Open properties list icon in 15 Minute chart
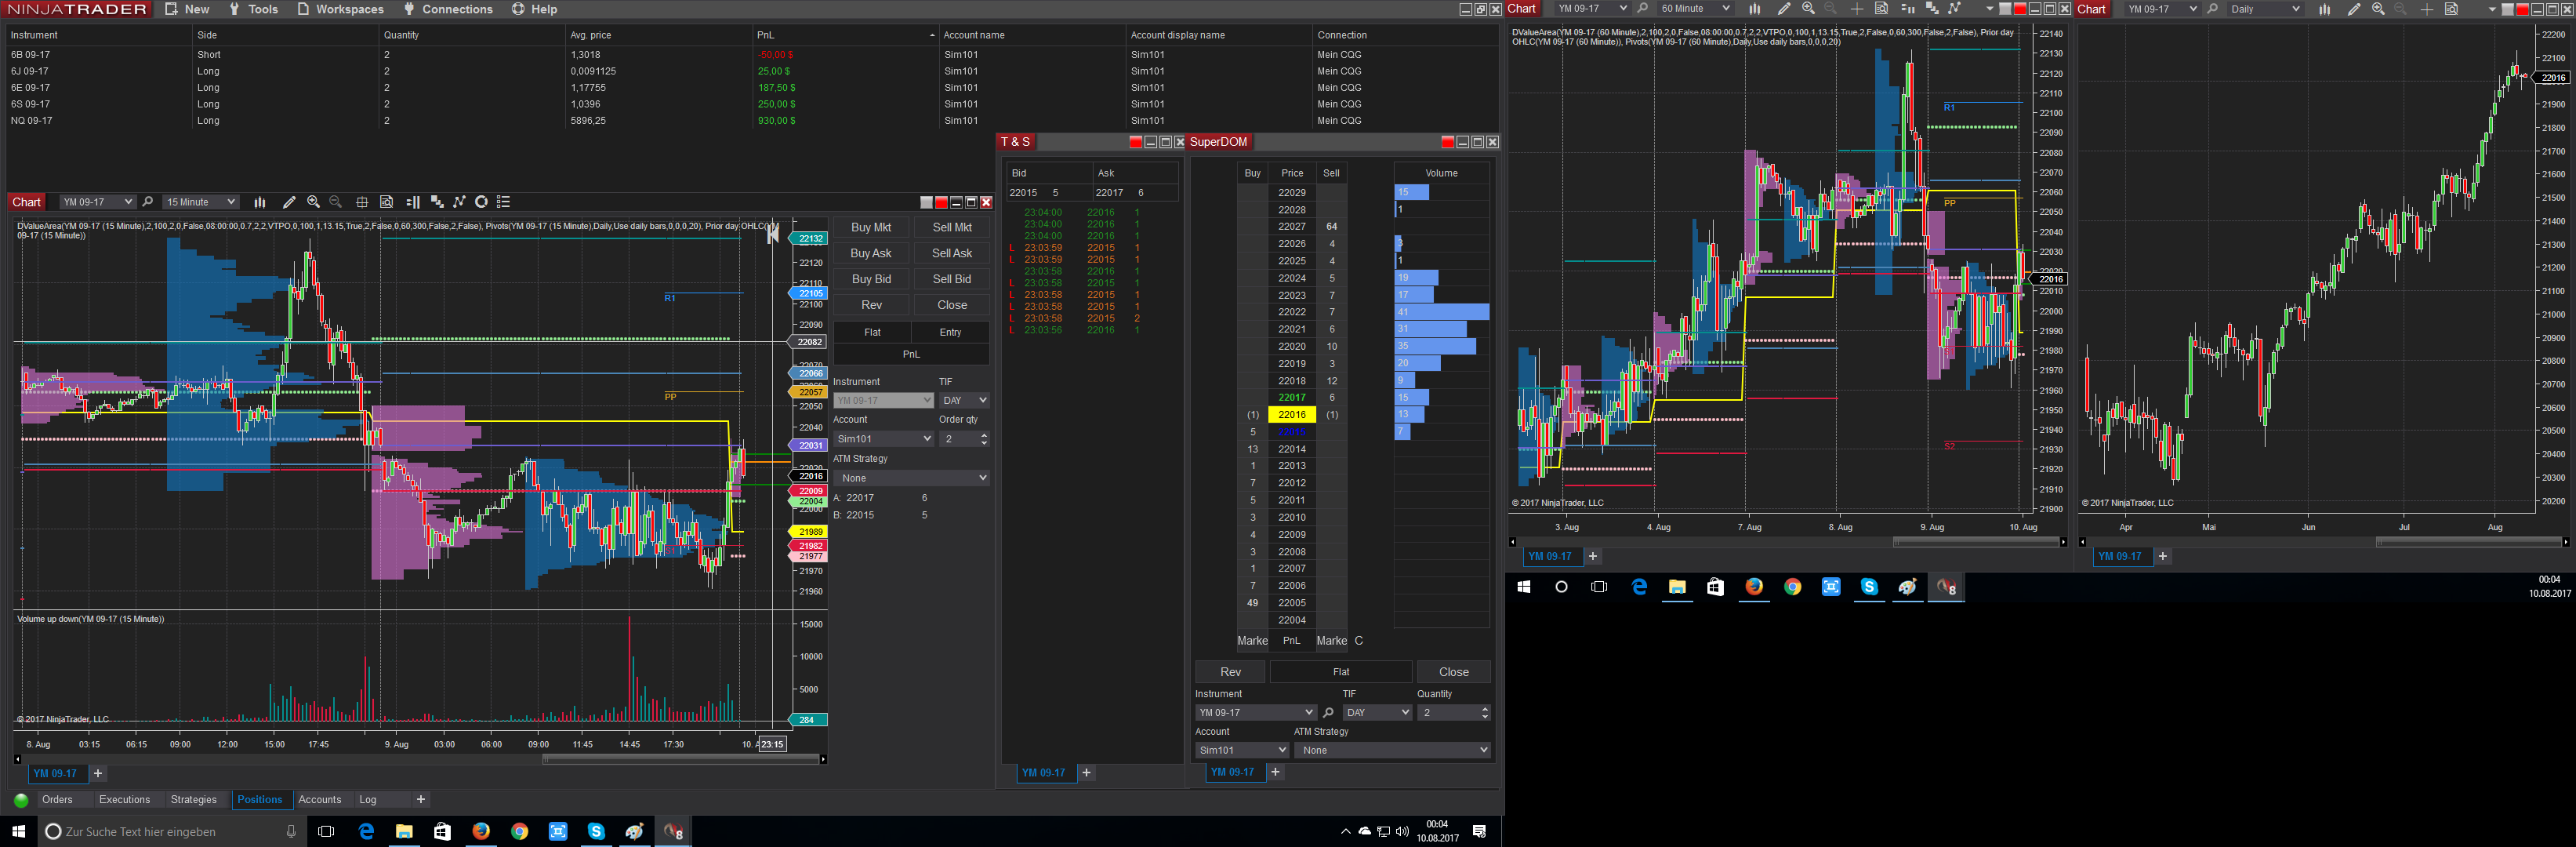 point(504,202)
